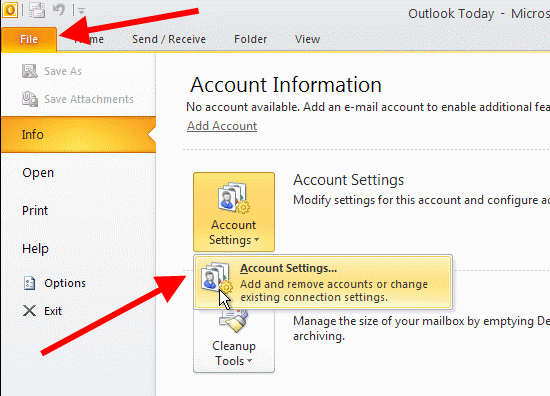Viewport: 550px width, 396px height.
Task: Switch to the Folder tab
Action: (250, 39)
